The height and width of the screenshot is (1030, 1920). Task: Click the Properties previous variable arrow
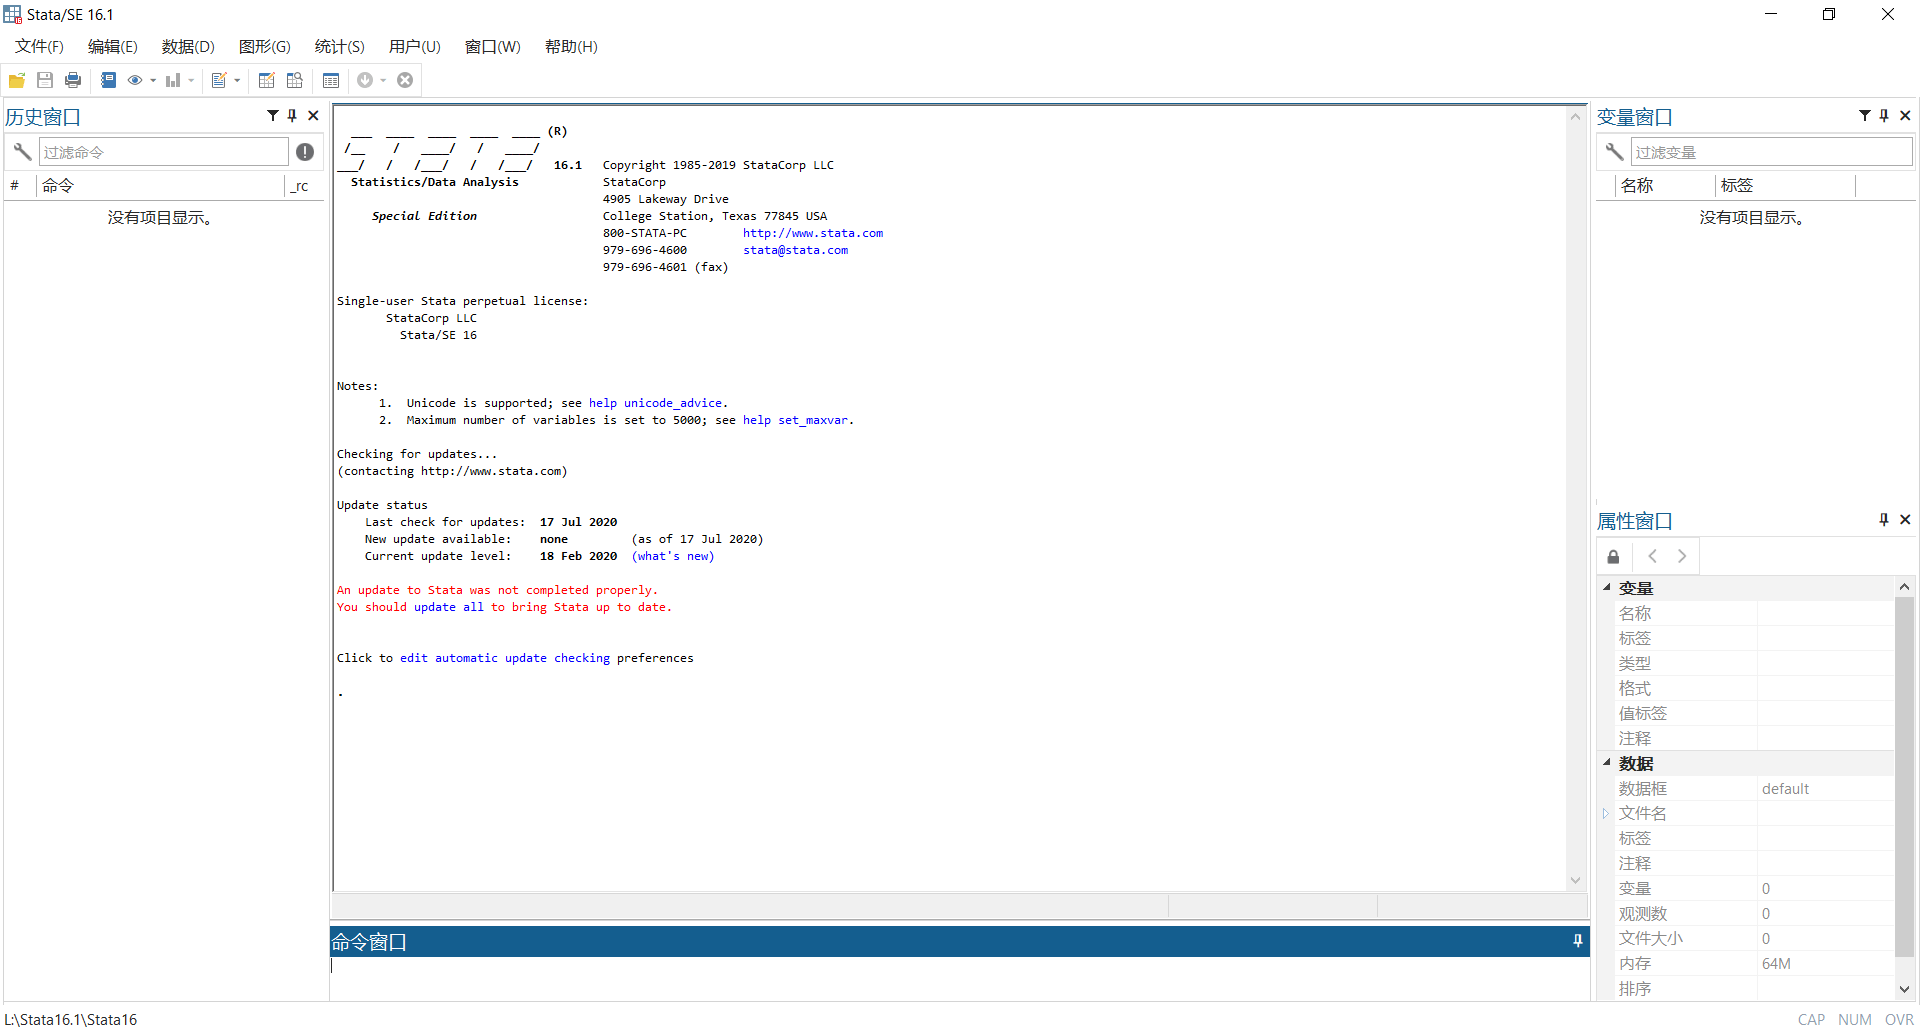point(1652,557)
